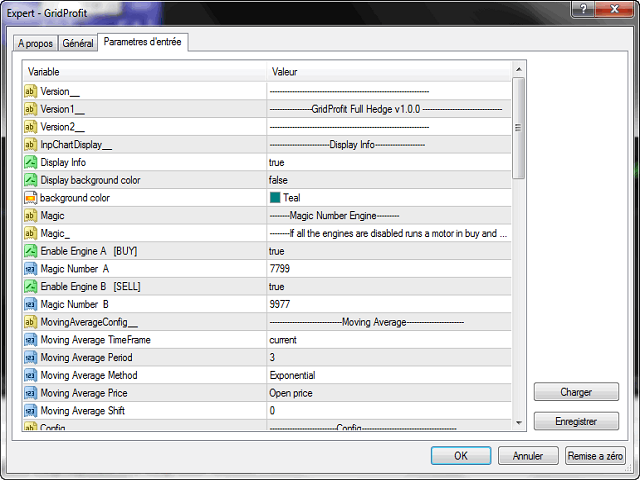Screen dimensions: 640x480
Task: Select the Magic Number A value 7799
Action: [280, 269]
